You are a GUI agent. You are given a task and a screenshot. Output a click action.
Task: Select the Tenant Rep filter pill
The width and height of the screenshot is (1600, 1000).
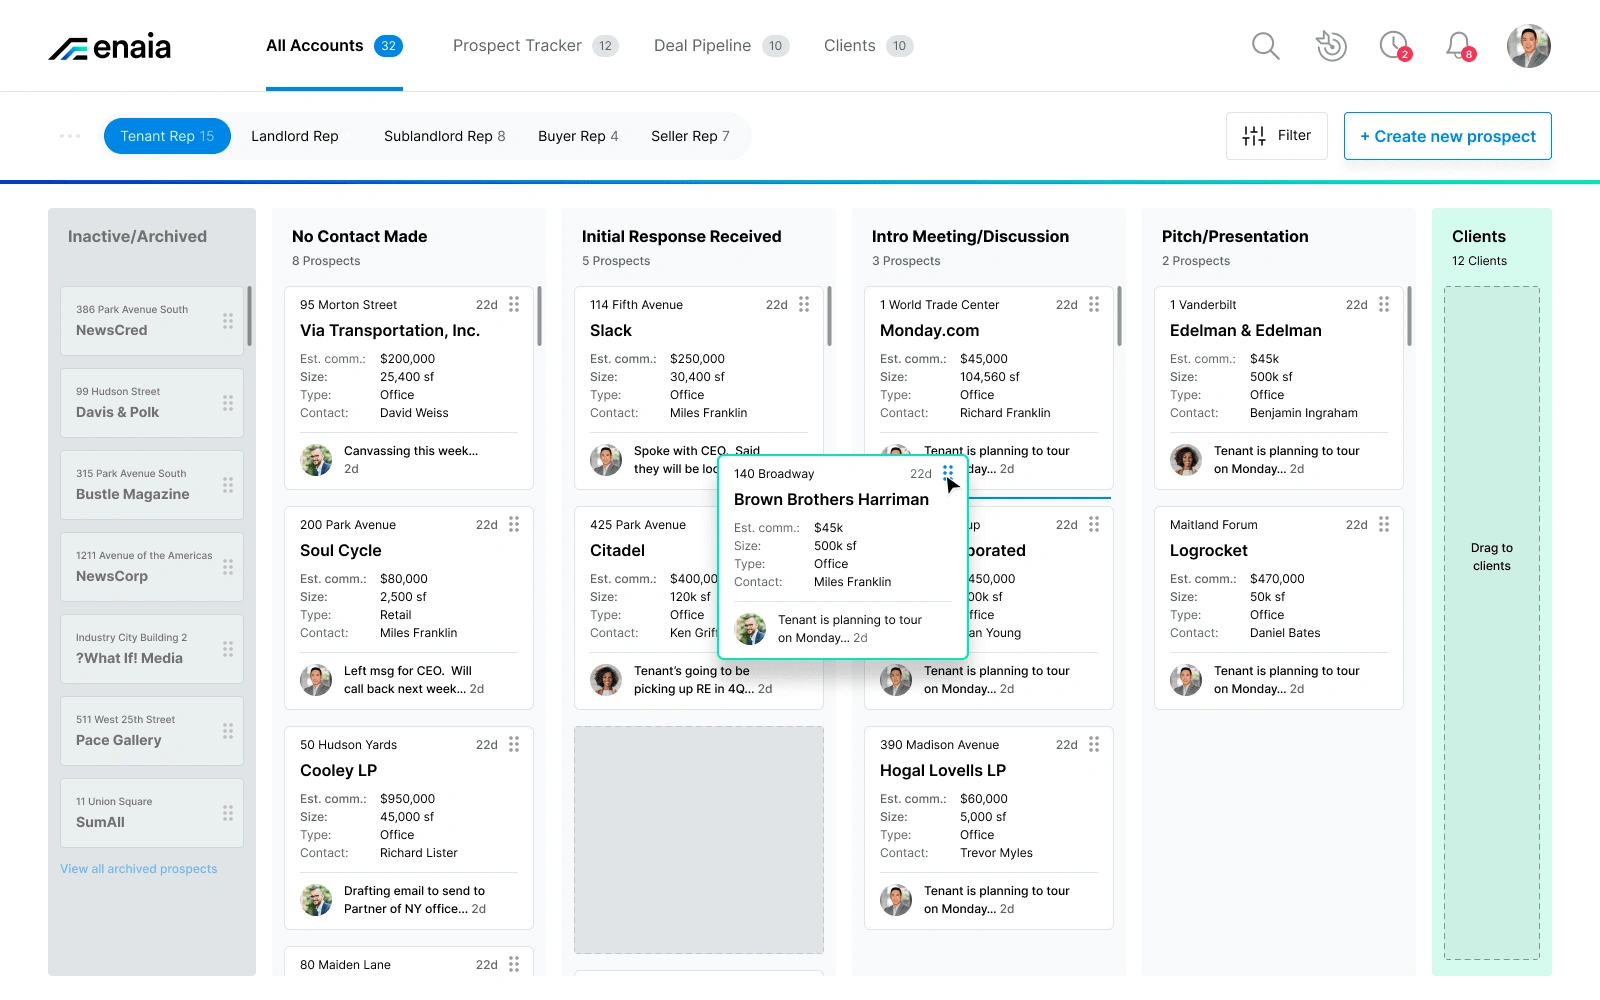point(167,136)
